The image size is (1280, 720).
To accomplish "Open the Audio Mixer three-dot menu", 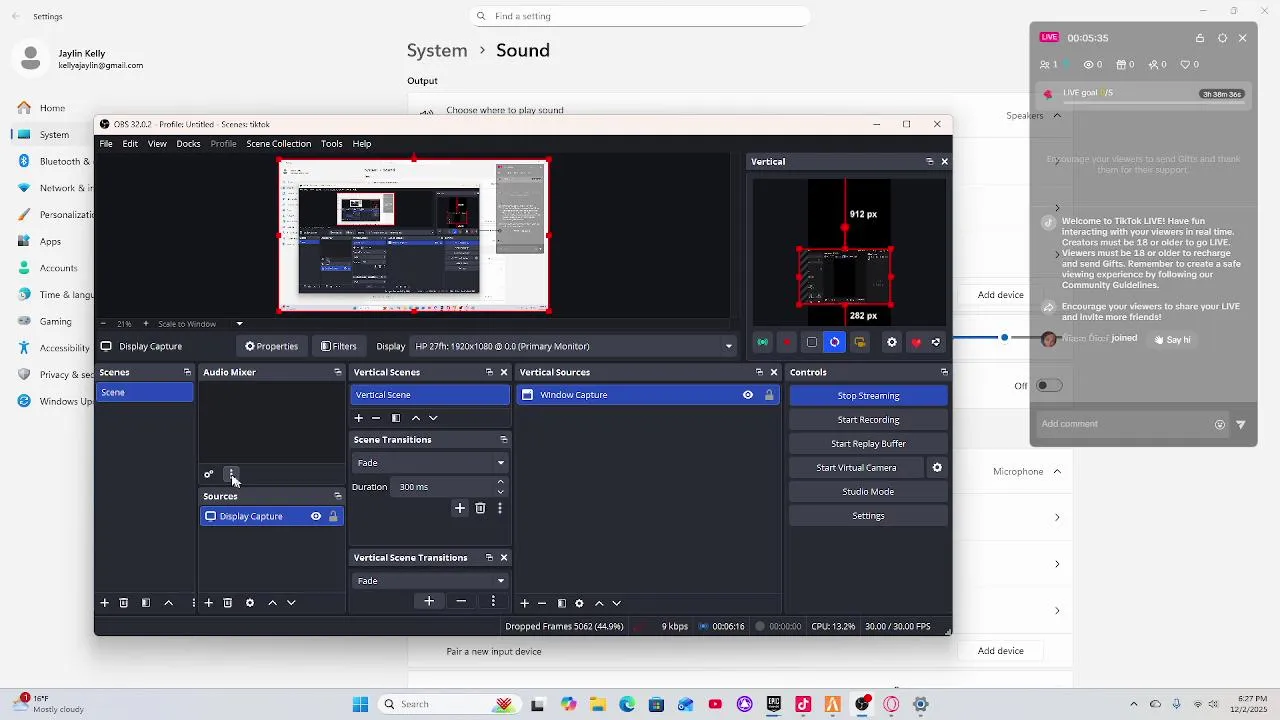I will tap(231, 474).
